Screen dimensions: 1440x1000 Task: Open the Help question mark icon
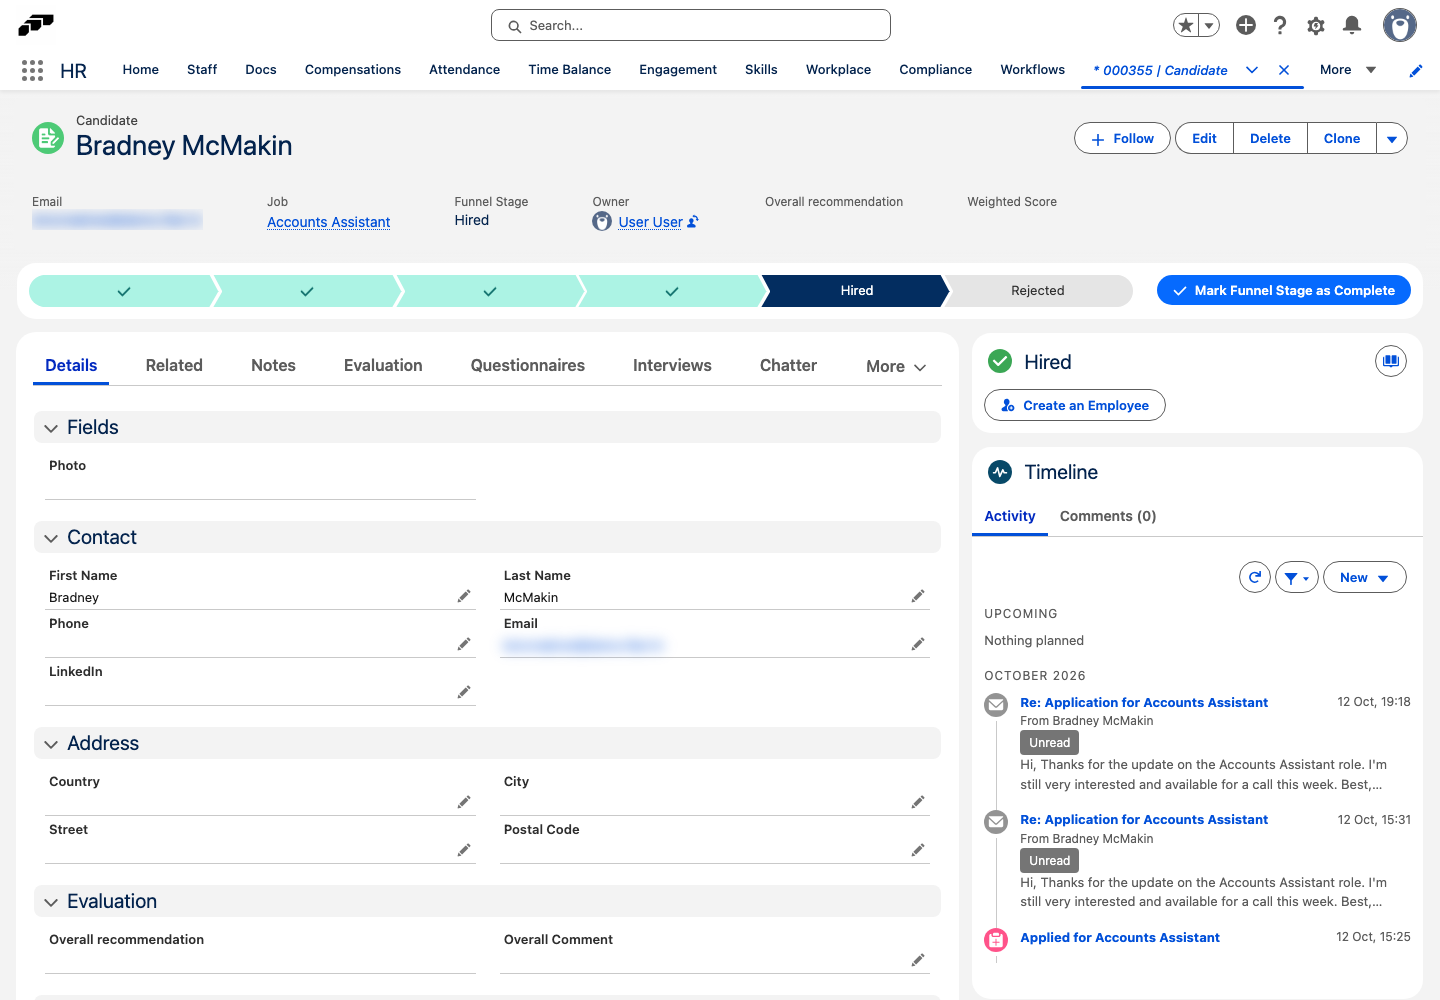pyautogui.click(x=1280, y=25)
